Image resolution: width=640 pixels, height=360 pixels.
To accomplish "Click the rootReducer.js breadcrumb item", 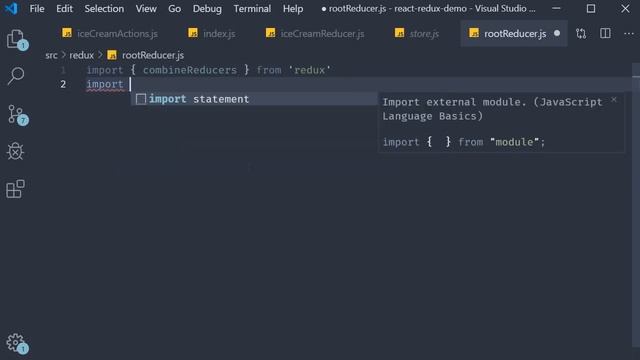I will point(153,55).
